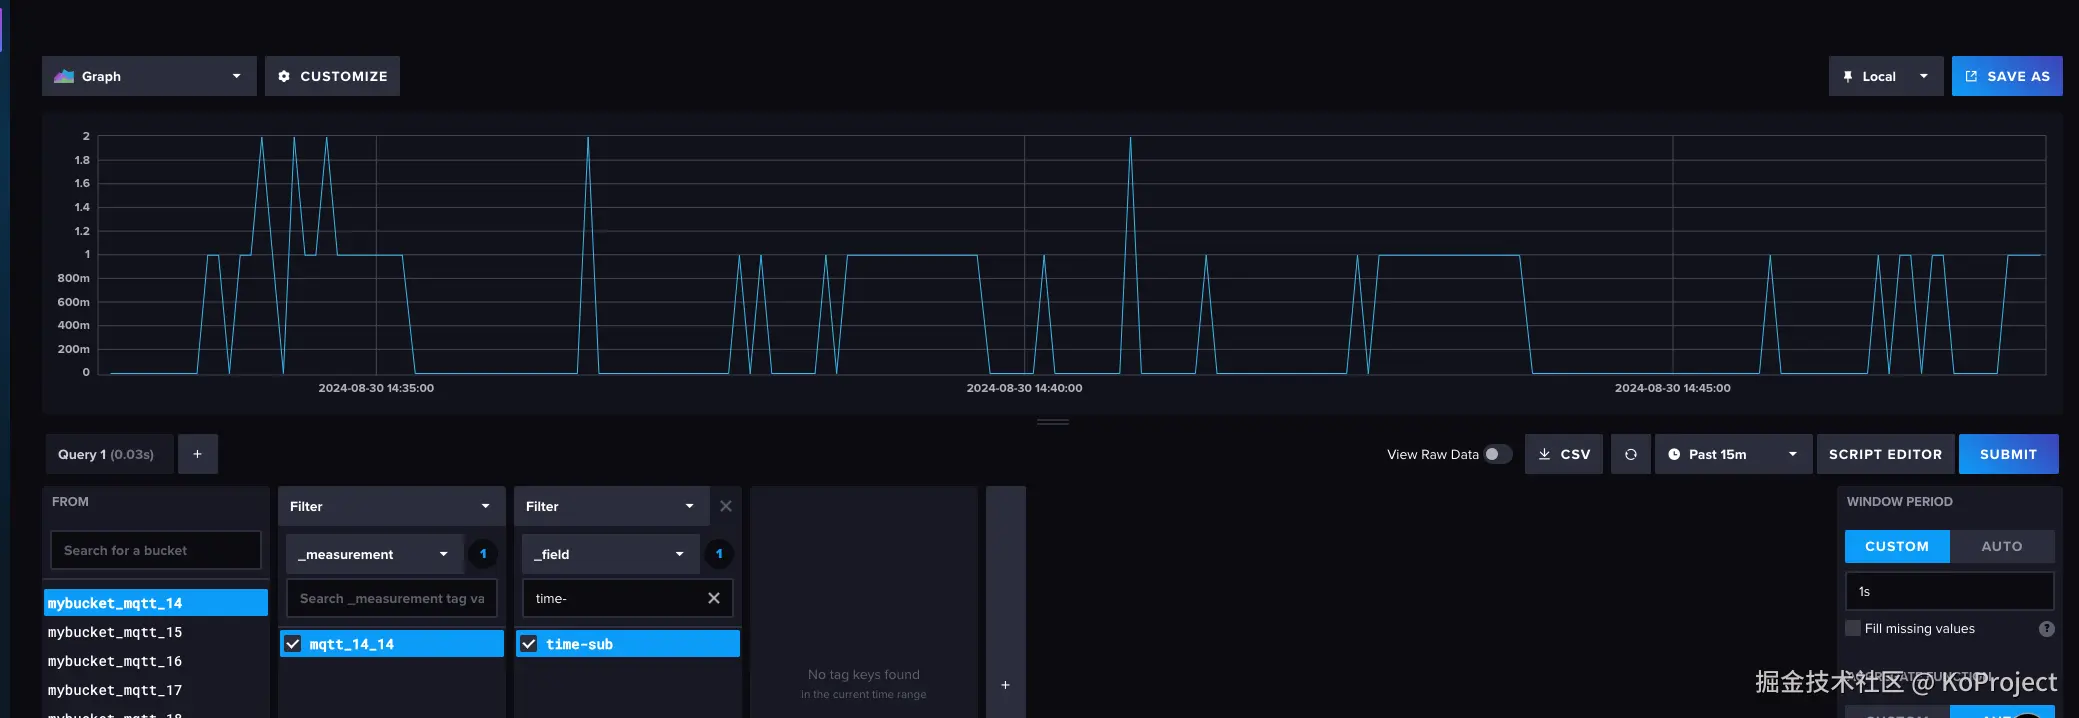Open the _measurement tag key dropdown

374,554
